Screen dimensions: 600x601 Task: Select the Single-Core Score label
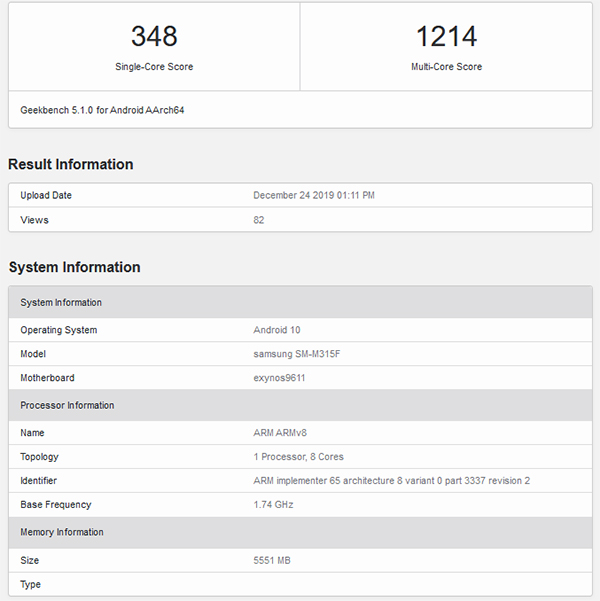pos(154,67)
